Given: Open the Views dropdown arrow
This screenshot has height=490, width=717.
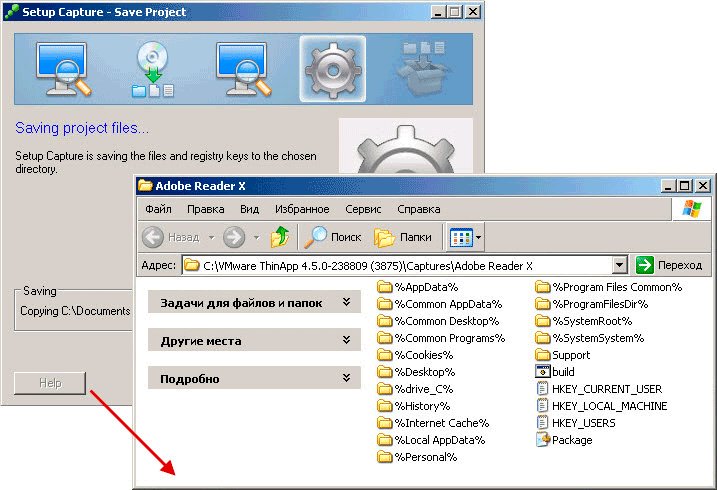Looking at the screenshot, I should 479,238.
